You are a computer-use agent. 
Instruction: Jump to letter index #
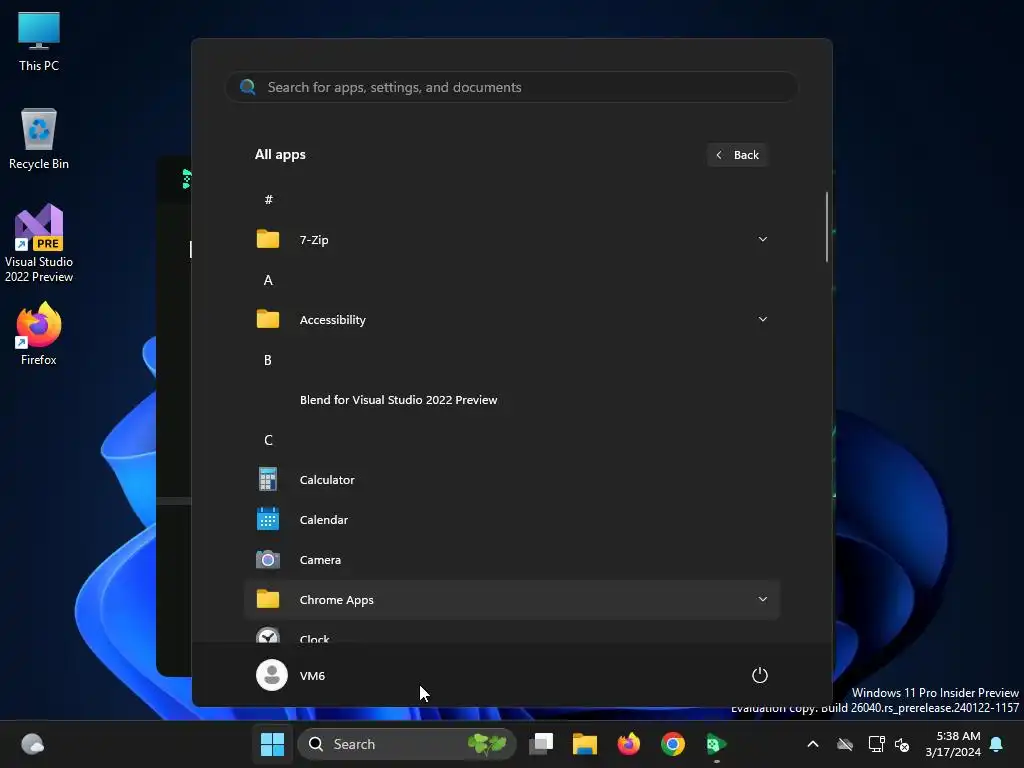pos(268,199)
